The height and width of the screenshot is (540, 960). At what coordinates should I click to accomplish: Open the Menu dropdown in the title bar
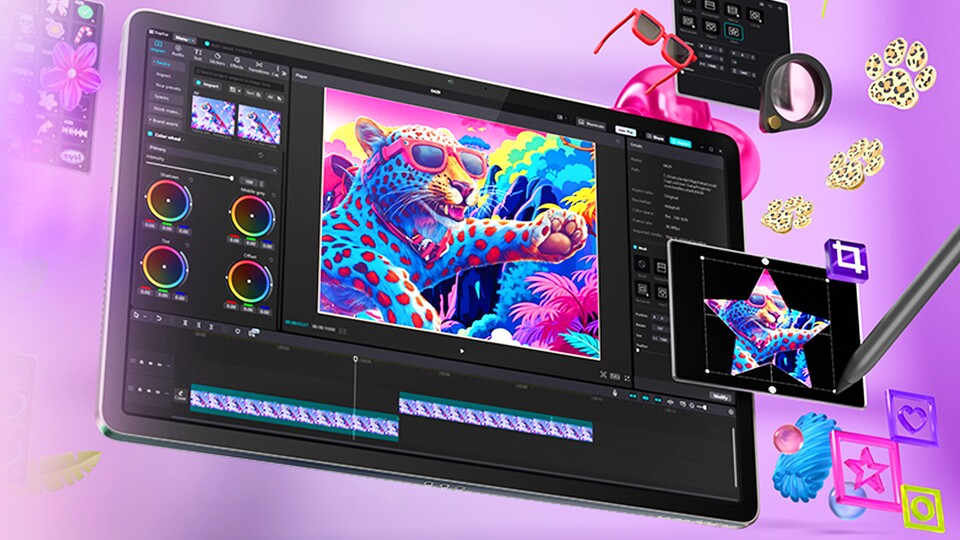[x=184, y=39]
